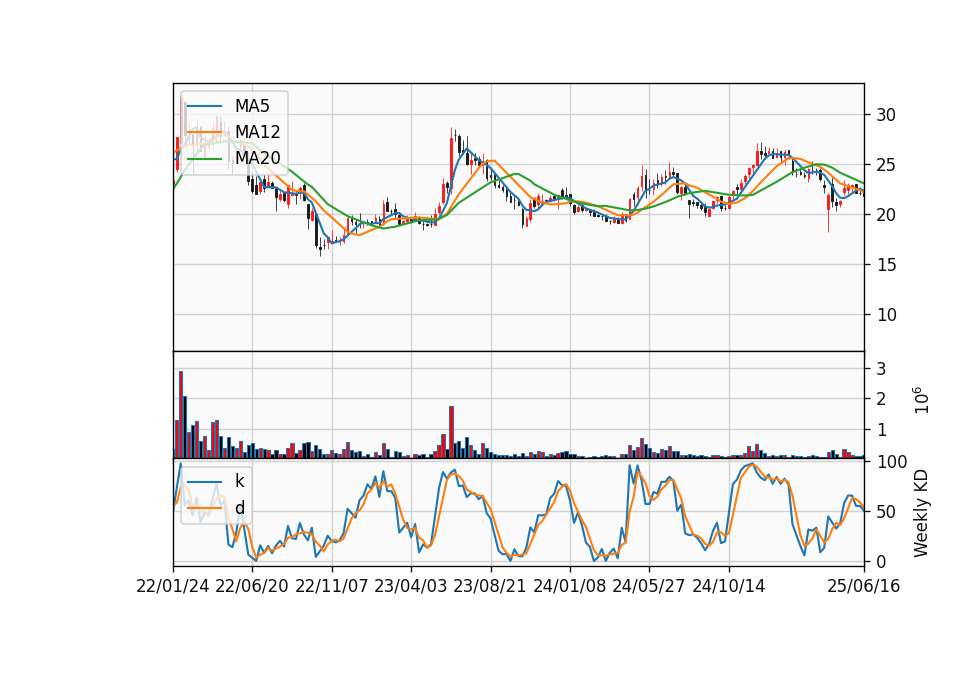Image resolution: width=960 pixels, height=690 pixels.
Task: Click the blue MA5 legend line sample
Action: click(204, 106)
